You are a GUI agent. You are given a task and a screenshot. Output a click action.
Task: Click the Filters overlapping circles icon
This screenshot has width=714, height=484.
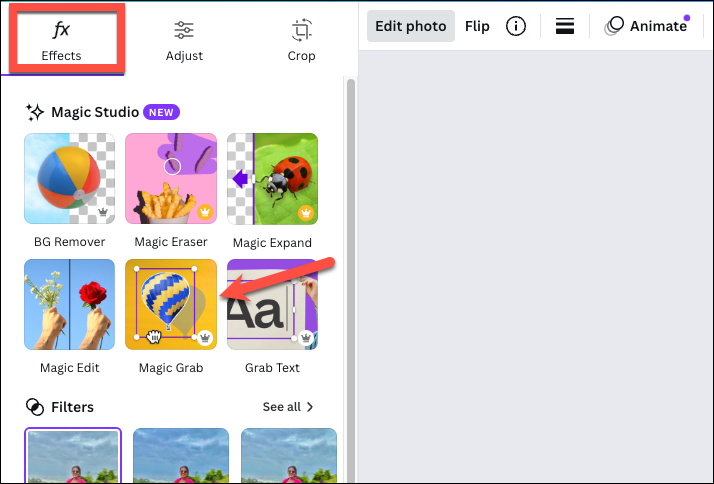pos(35,407)
